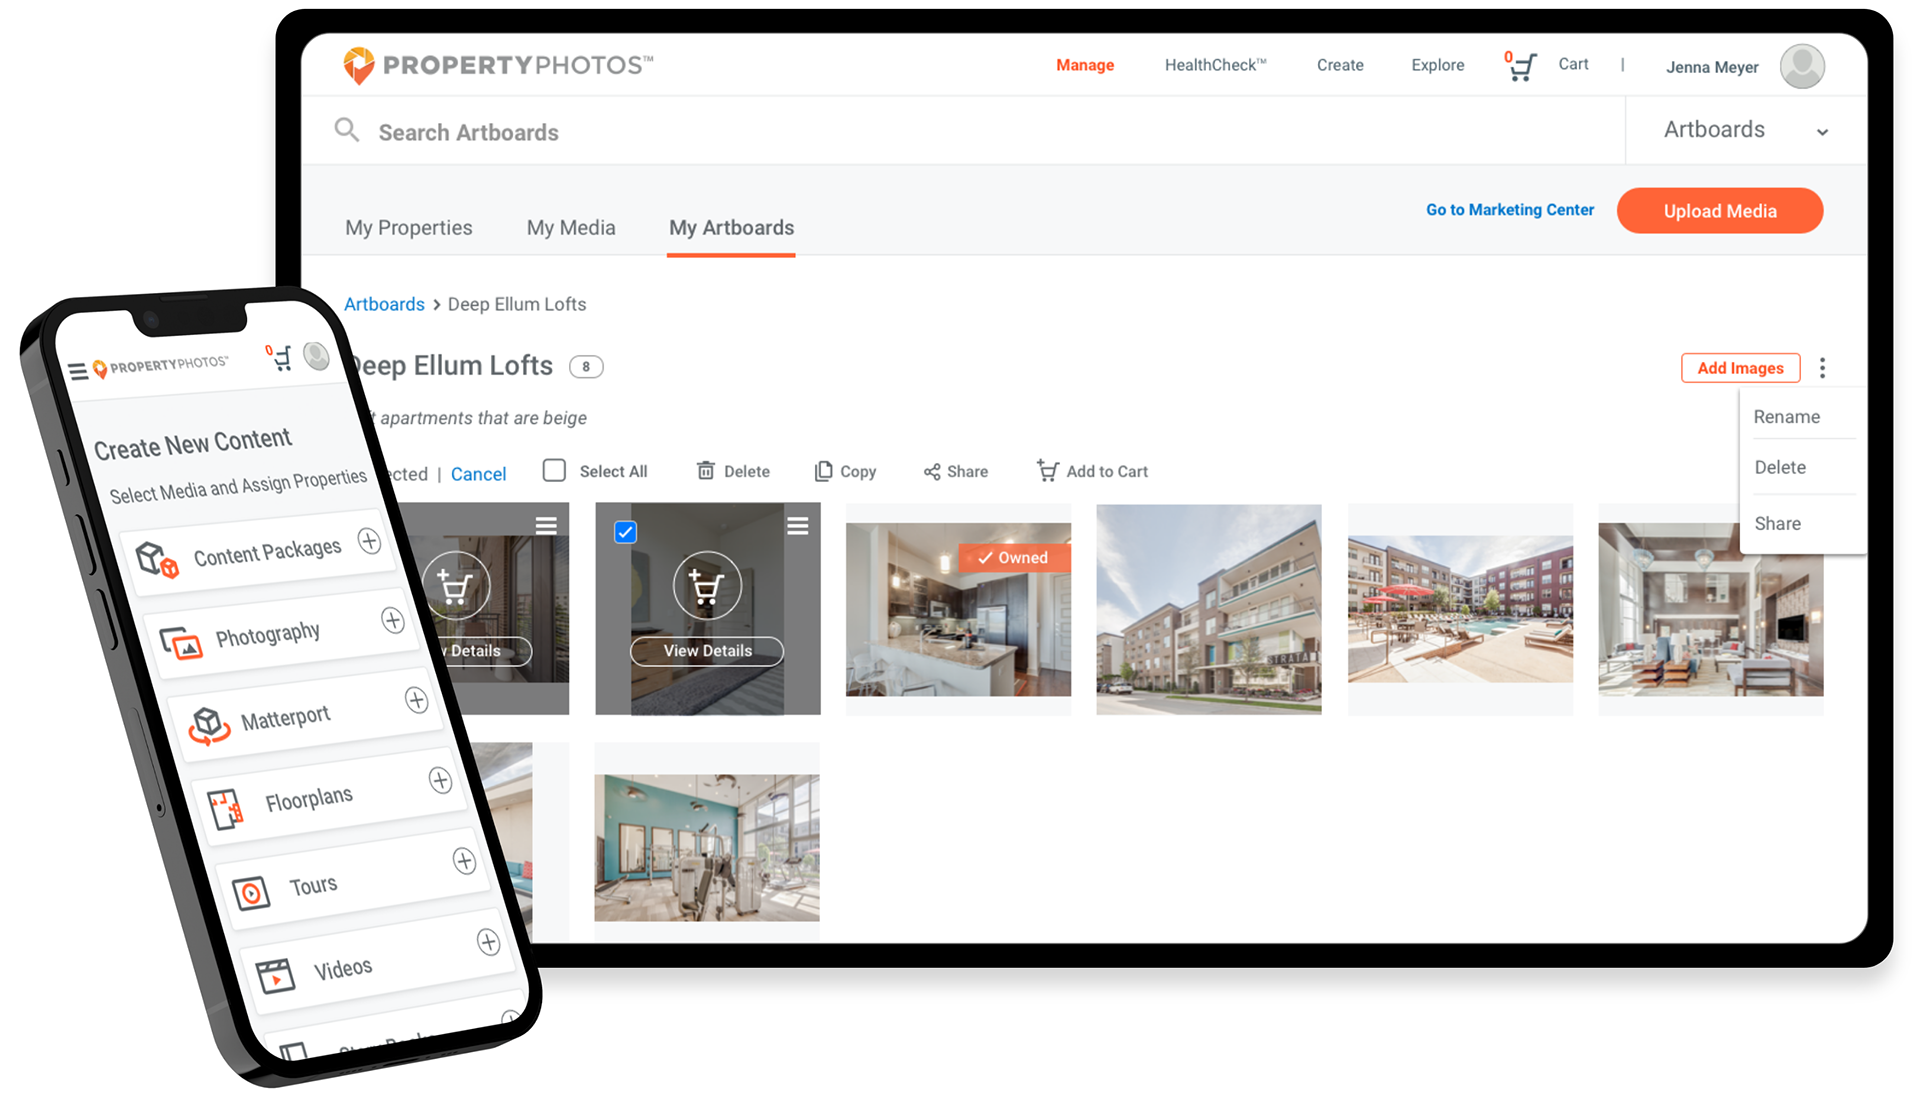Tap the cart icon on the phone header

coord(281,358)
